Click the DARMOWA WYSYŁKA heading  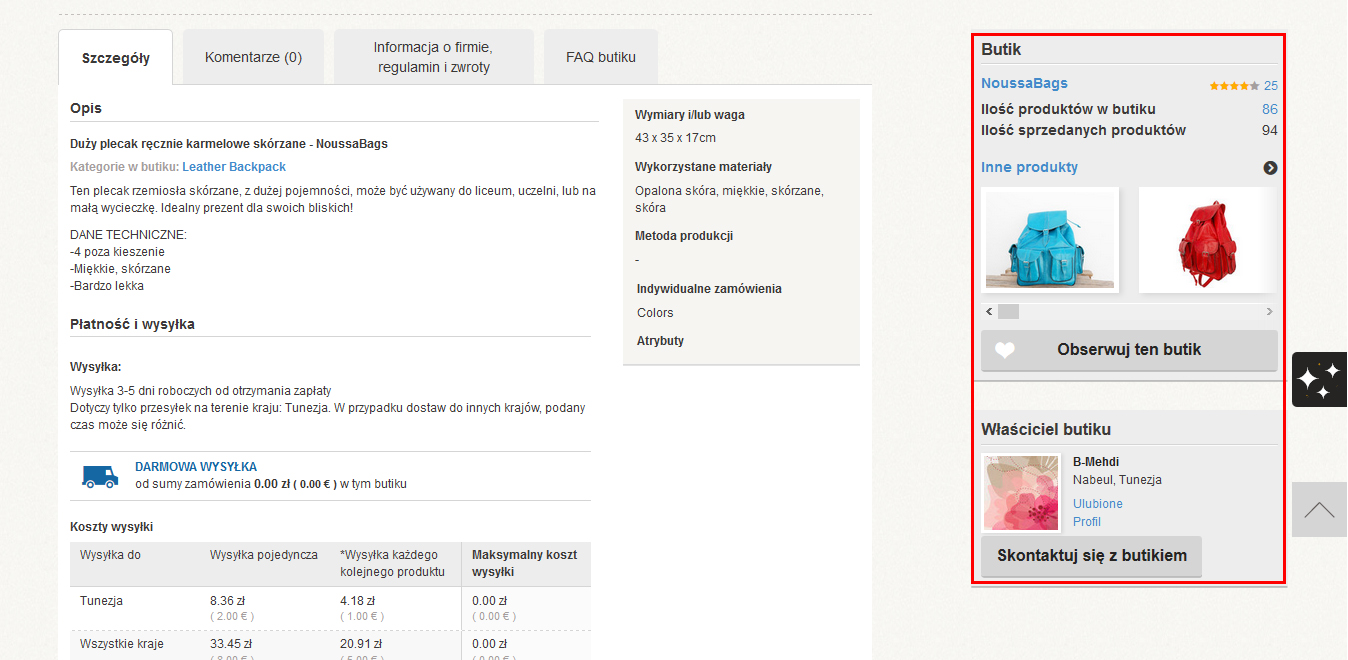click(196, 467)
